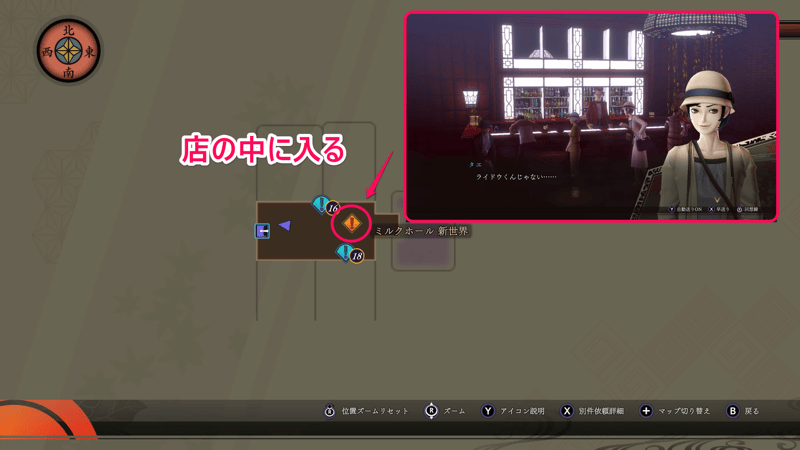Click the R-stick press icon for zoom reset
The image size is (800, 450).
(330, 411)
